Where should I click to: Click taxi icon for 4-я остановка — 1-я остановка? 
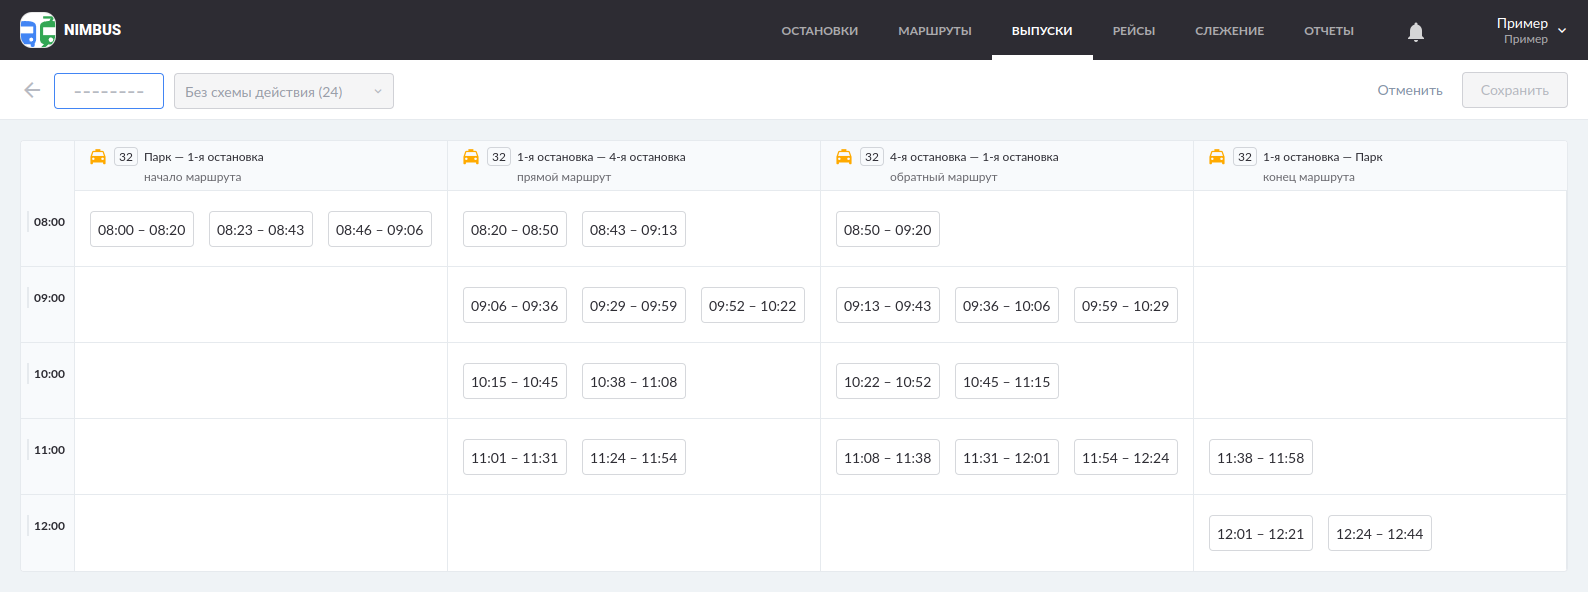[844, 157]
